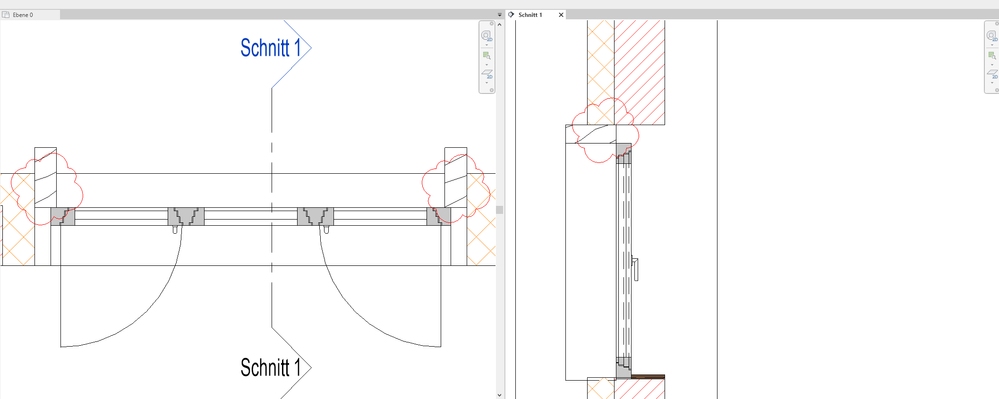Open the tab list dropdown of the left pane

500,14
